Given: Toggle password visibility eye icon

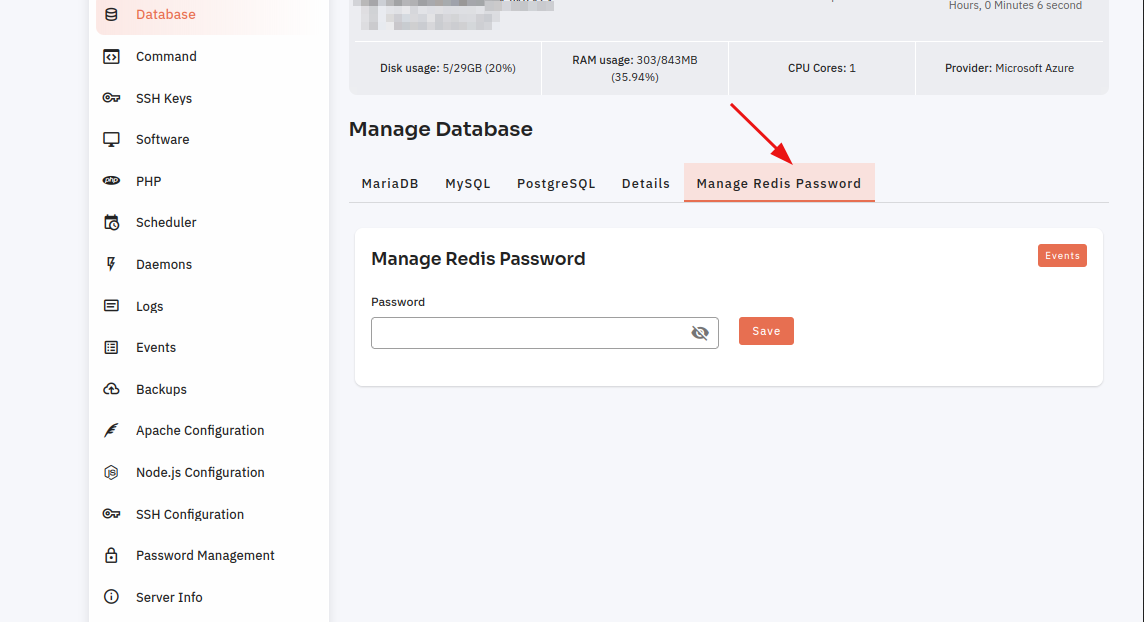Looking at the screenshot, I should tap(700, 333).
